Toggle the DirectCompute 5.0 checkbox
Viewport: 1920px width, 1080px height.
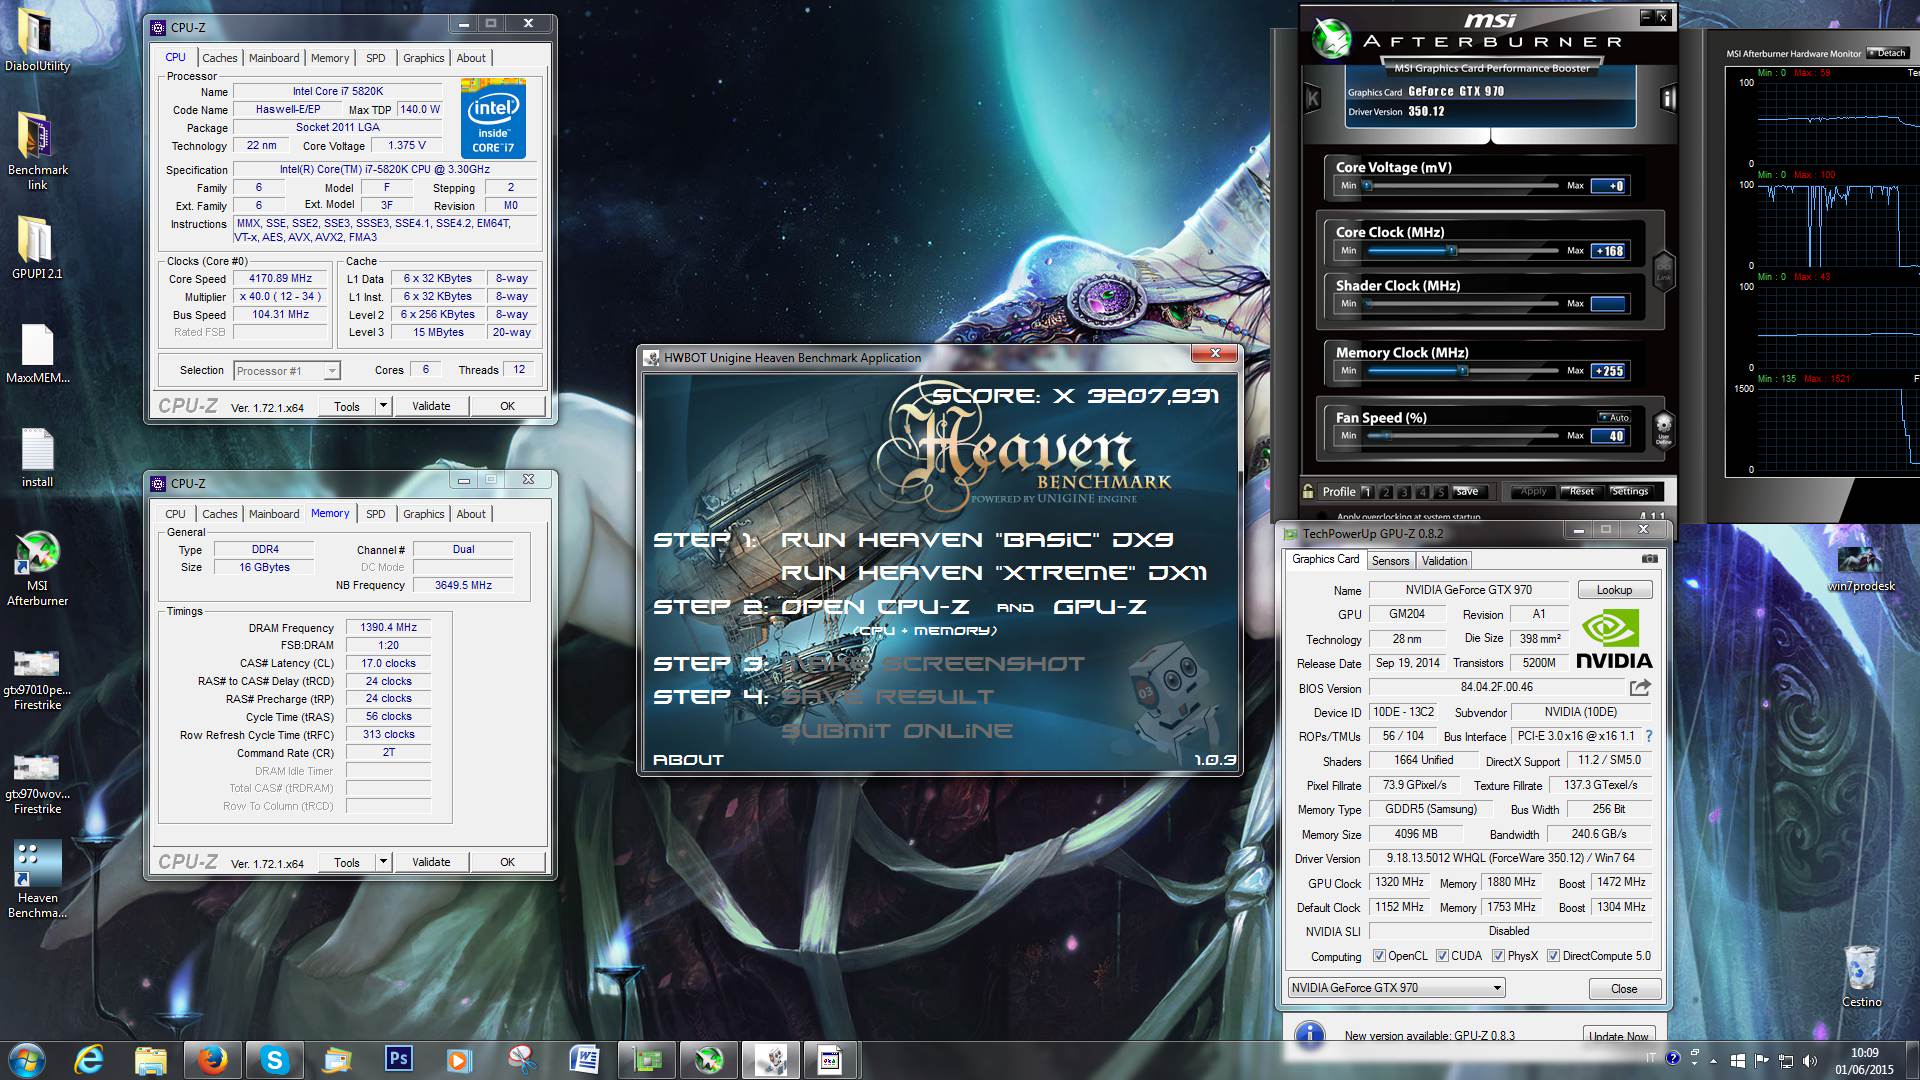(1553, 956)
